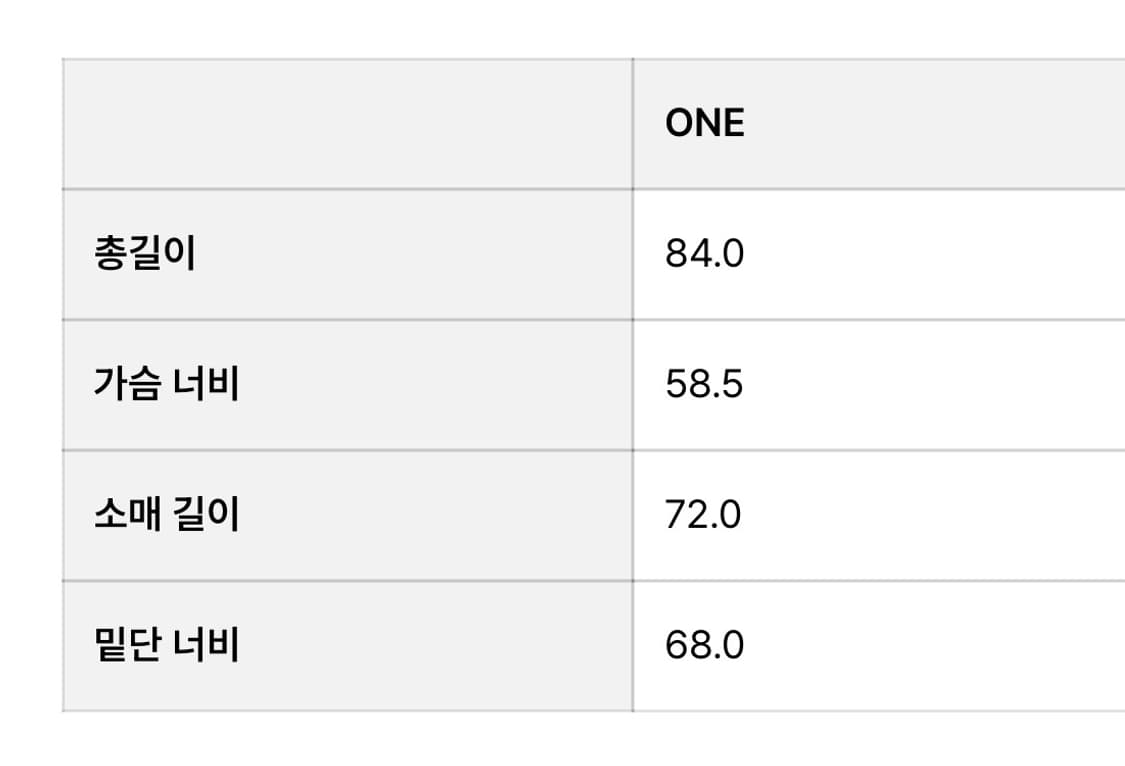Select the 총길이 row label

145,254
